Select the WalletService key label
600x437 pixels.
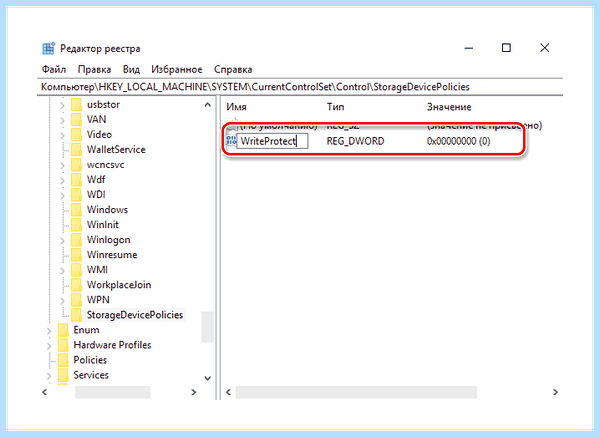coord(116,149)
